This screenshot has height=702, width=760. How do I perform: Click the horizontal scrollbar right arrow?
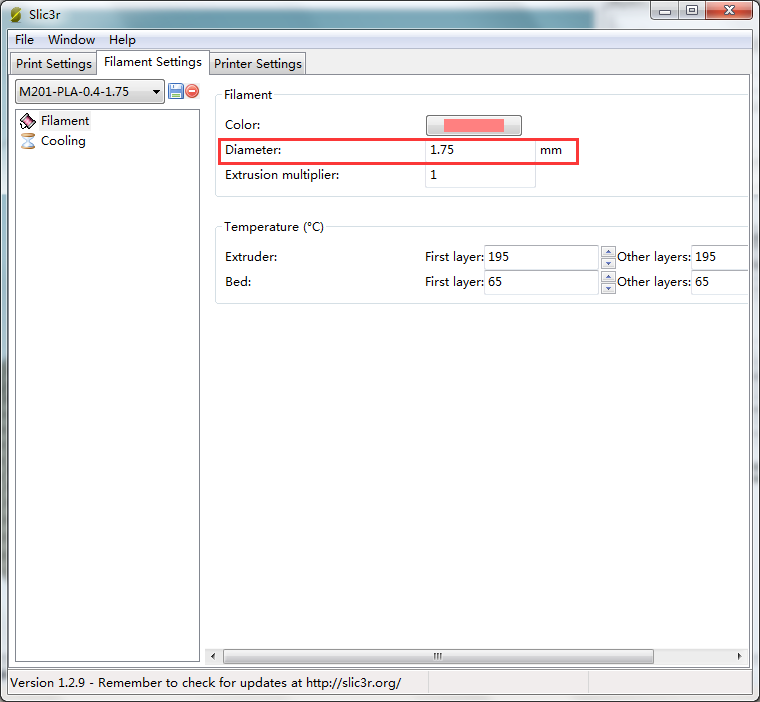point(740,656)
